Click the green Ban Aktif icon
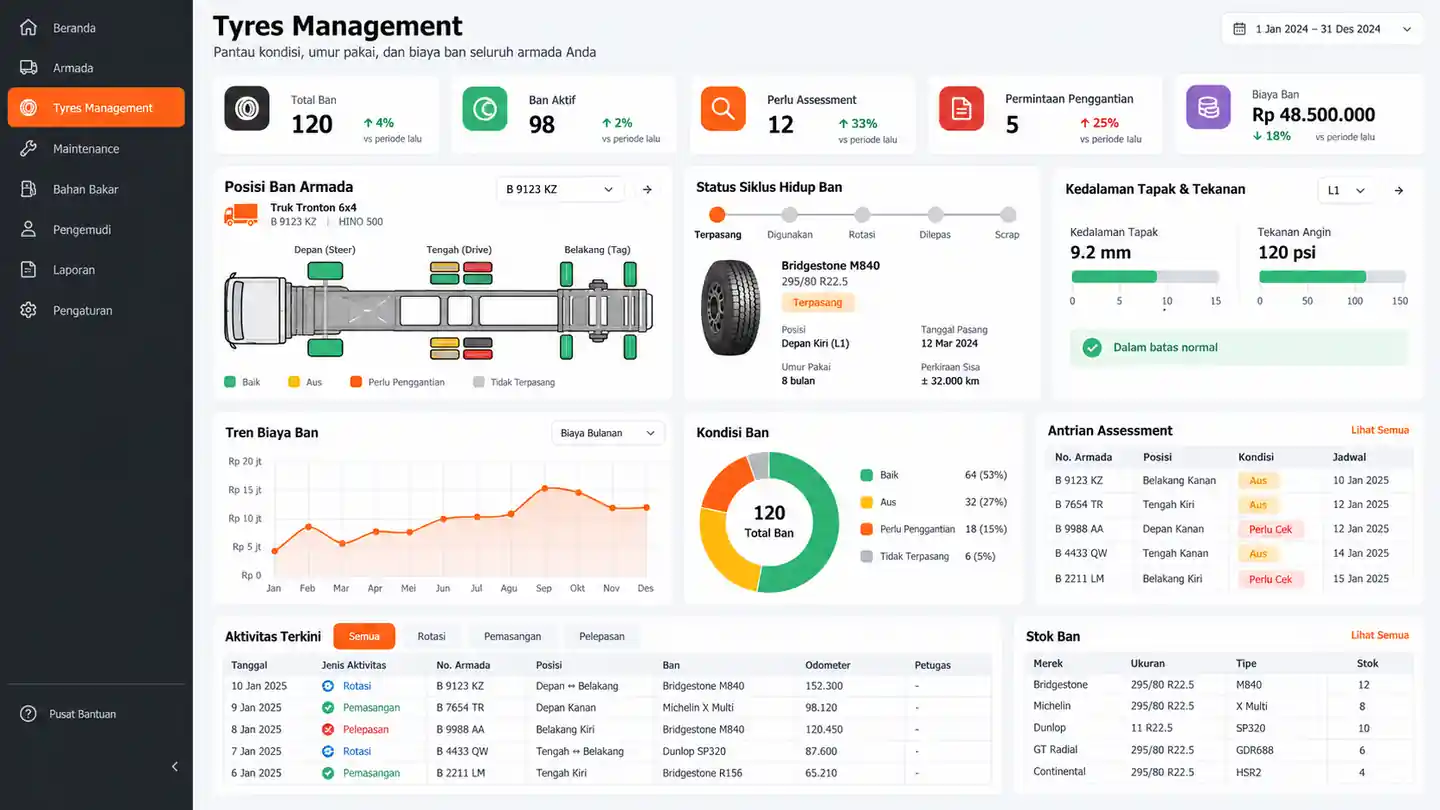Screen dimensions: 1440x810 click(x=484, y=108)
